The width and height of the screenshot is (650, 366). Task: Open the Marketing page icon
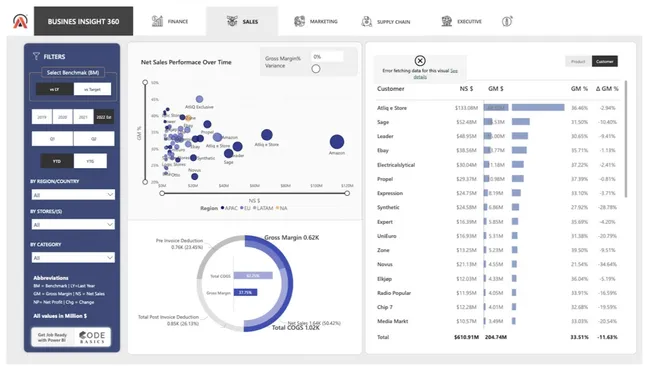(299, 21)
